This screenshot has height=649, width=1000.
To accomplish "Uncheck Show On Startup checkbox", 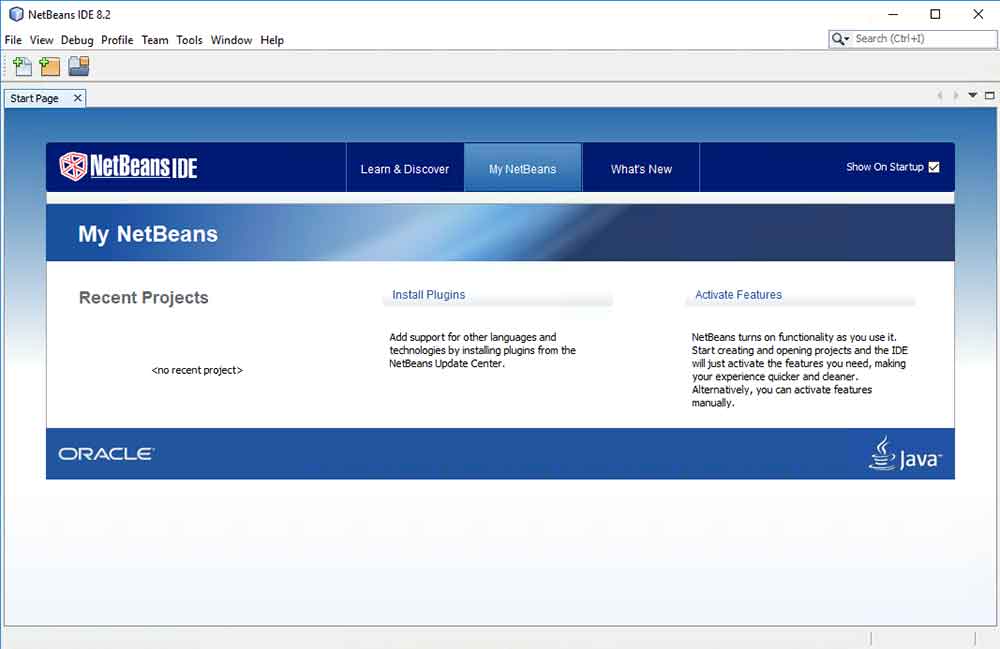I will pos(934,167).
